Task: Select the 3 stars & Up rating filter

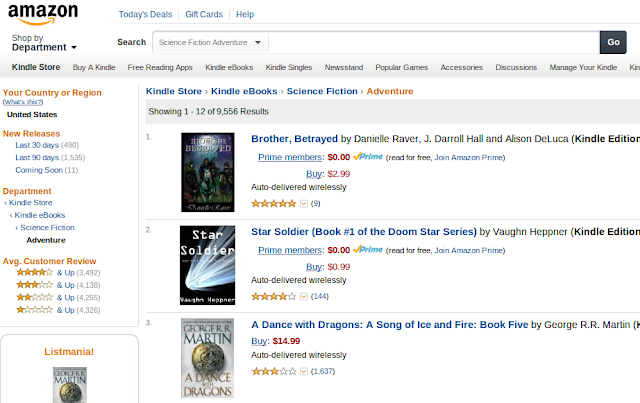Action: pyautogui.click(x=58, y=285)
